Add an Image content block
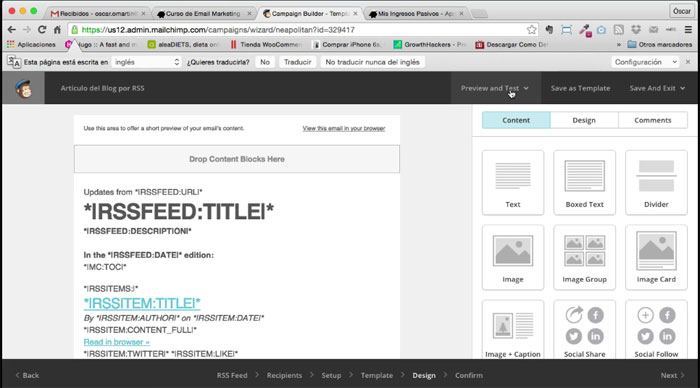 pos(512,257)
